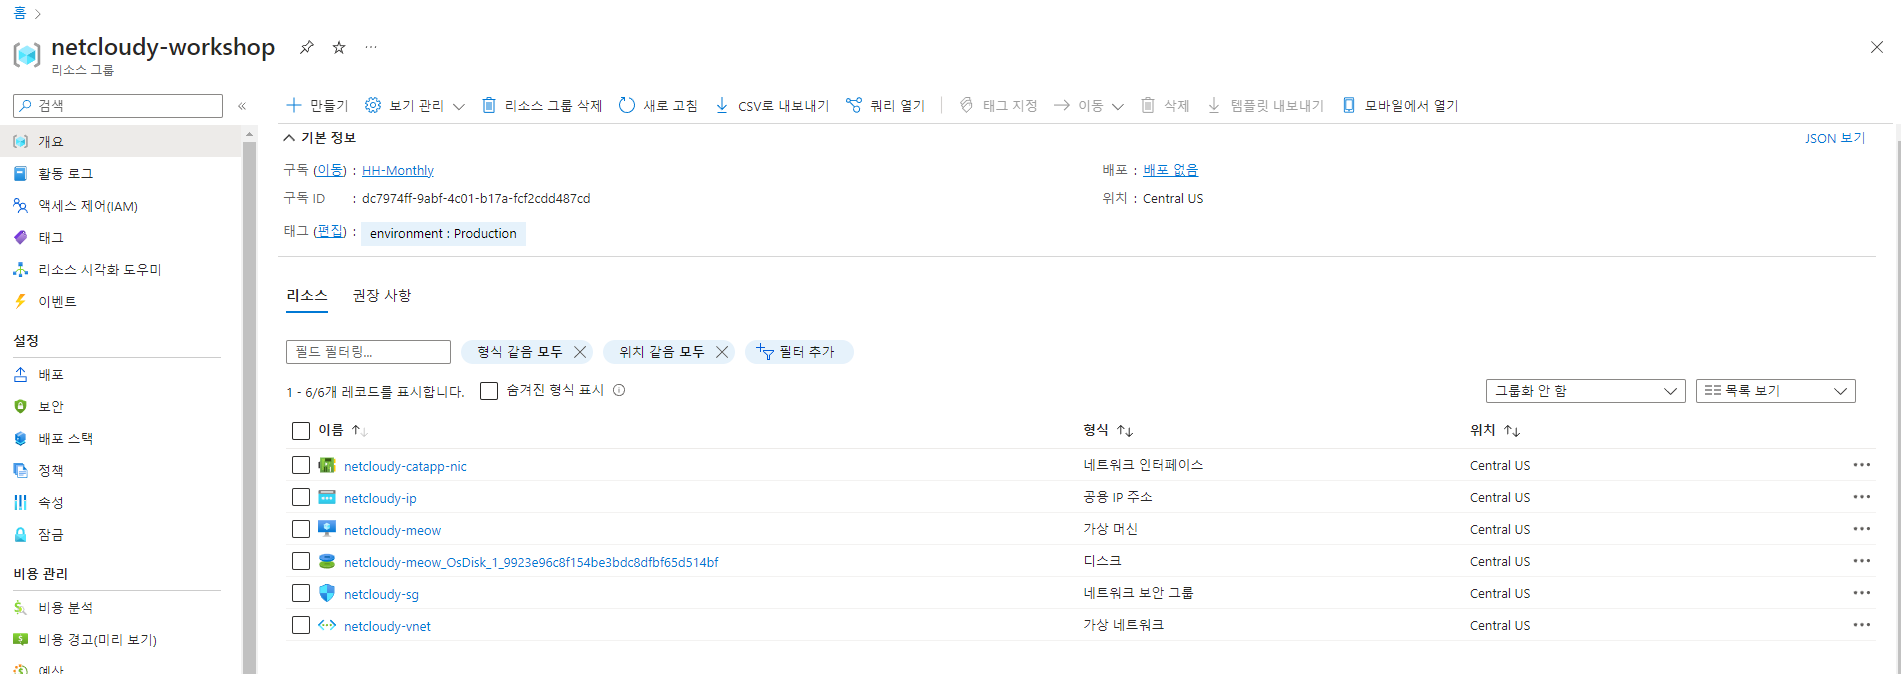Screen dimensions: 1901x674
Task: Open the more options ellipsis beside title
Action: 371,47
